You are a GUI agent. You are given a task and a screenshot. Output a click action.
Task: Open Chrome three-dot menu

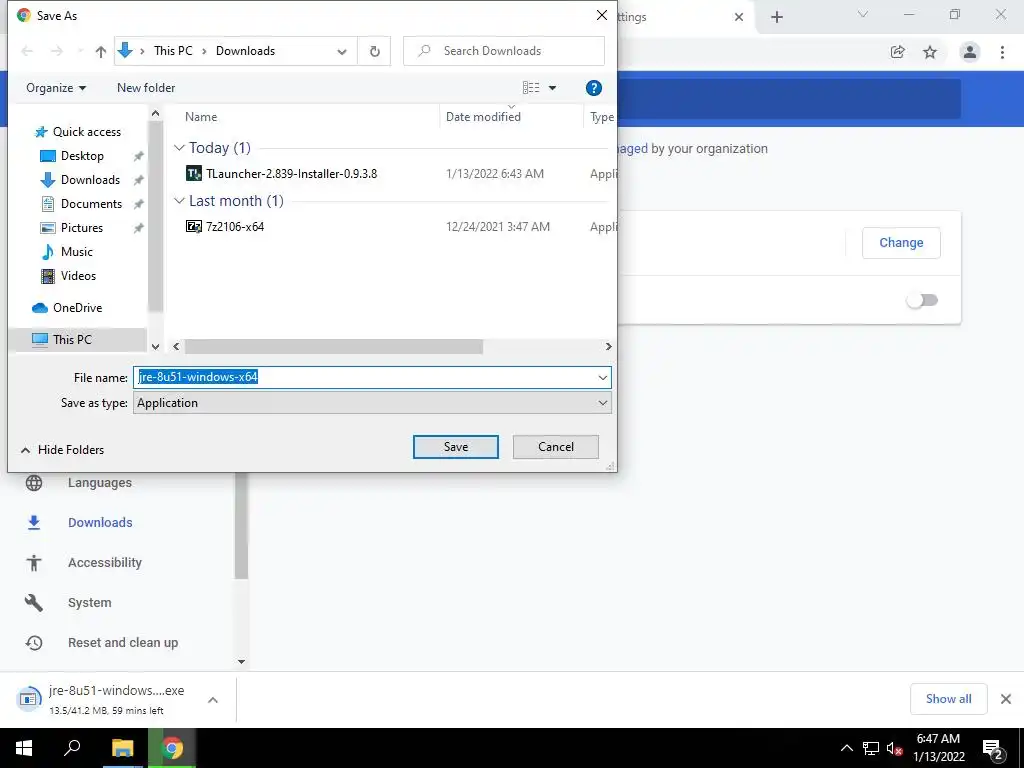1002,52
